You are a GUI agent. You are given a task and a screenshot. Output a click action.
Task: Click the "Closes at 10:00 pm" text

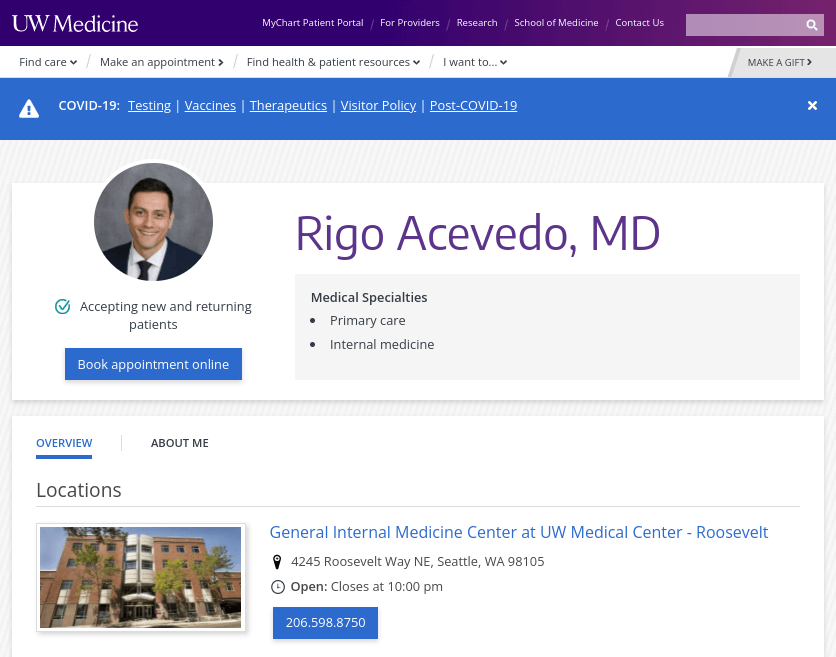387,587
